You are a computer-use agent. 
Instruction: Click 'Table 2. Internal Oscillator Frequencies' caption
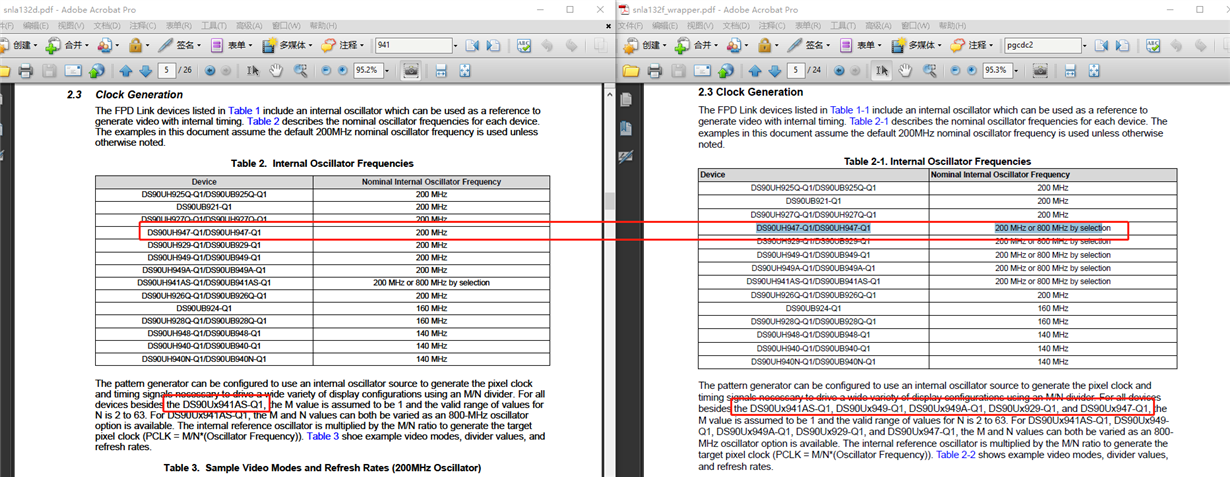(x=322, y=163)
